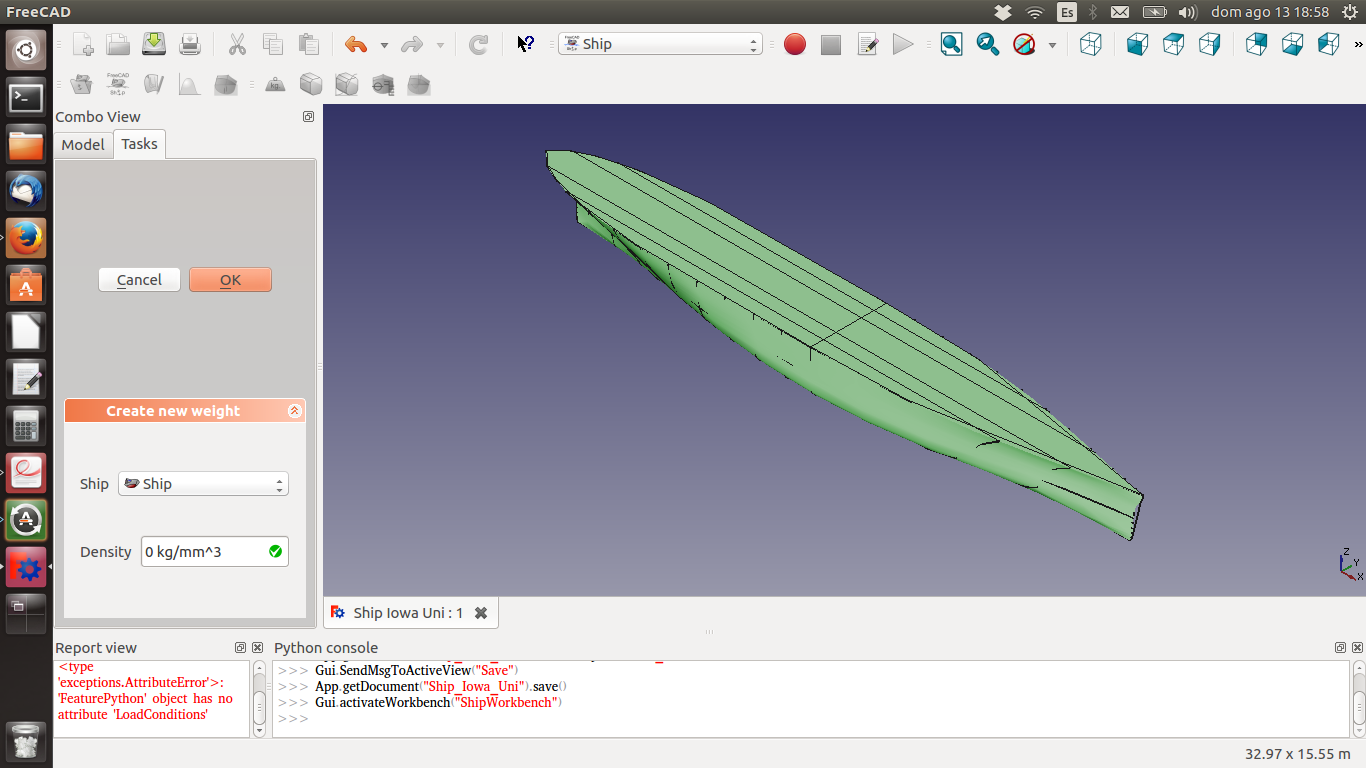Screen dimensions: 1366x768
Task: Set the axonometric view cube icon
Action: click(1091, 44)
